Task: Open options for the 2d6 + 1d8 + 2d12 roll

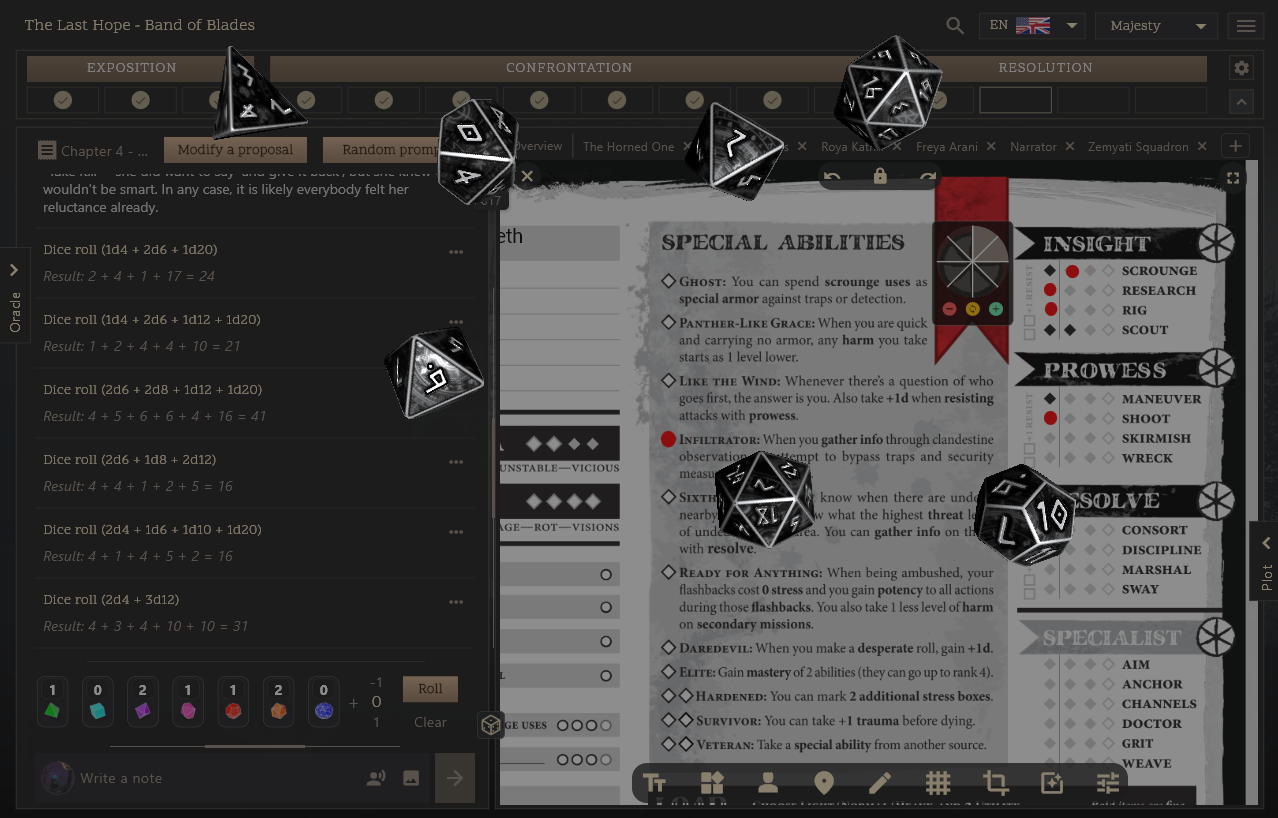Action: pos(456,462)
